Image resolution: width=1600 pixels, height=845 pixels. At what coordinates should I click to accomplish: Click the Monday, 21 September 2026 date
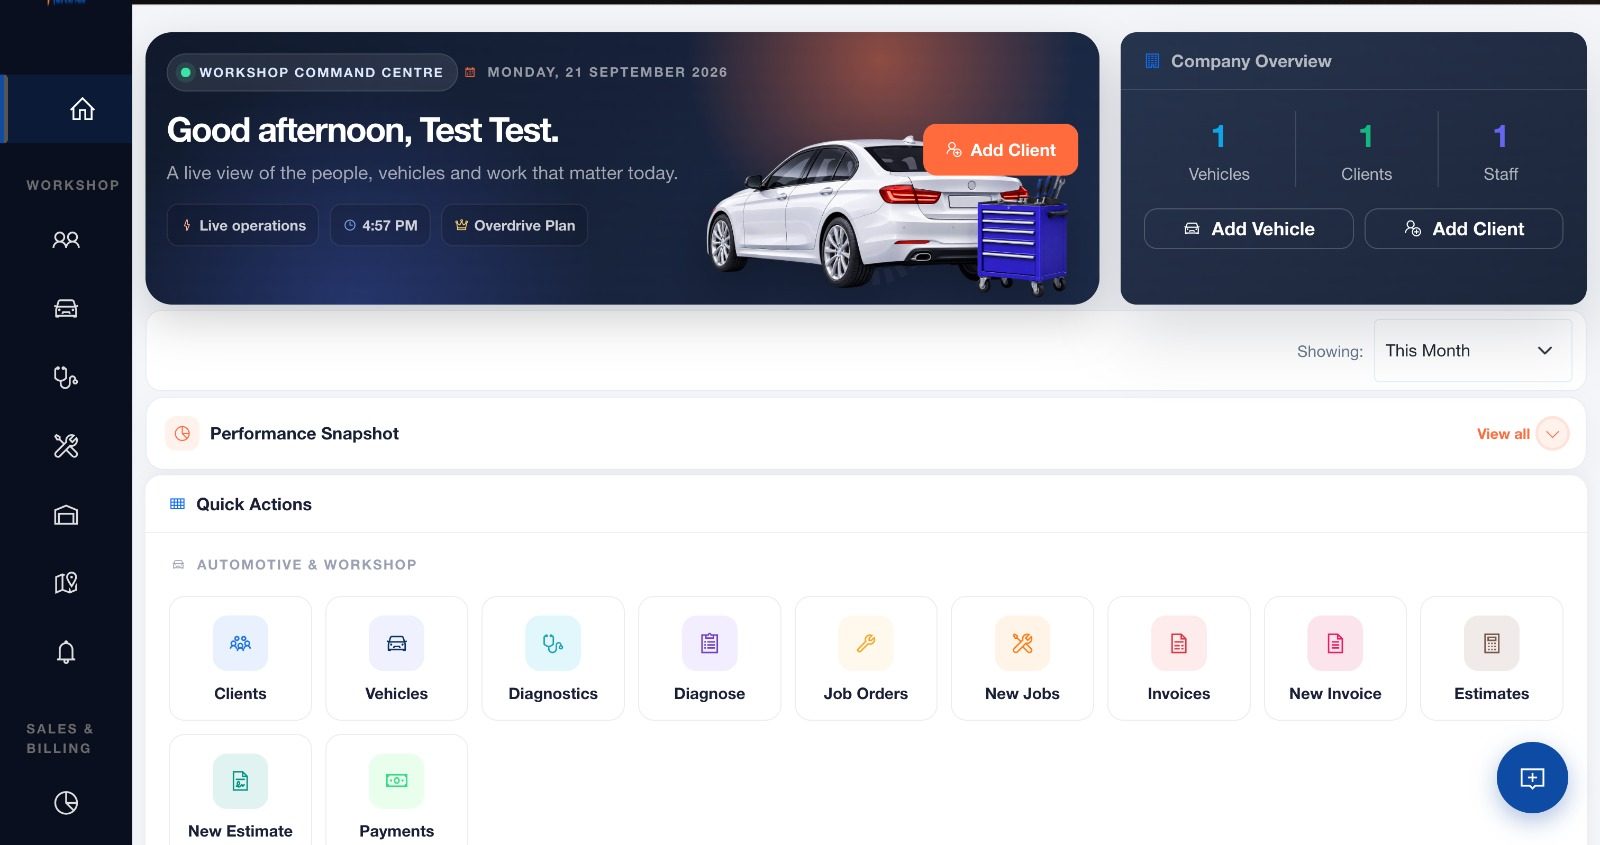(607, 72)
